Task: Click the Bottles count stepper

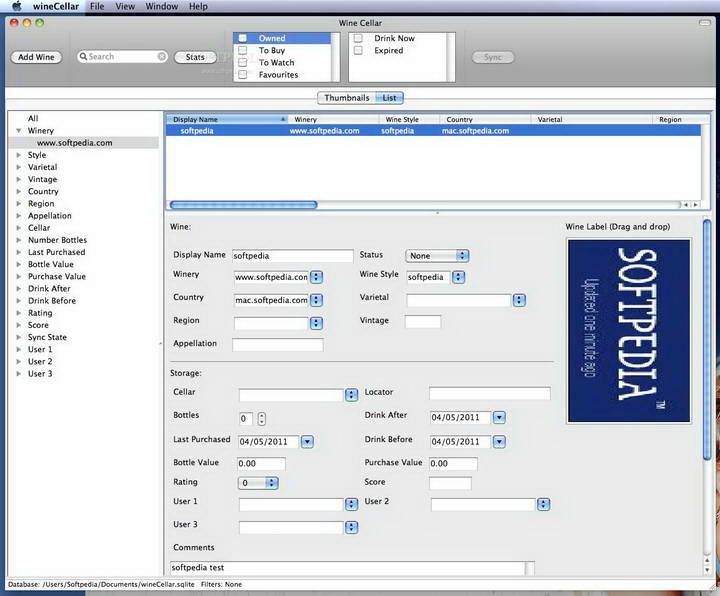Action: [261, 418]
